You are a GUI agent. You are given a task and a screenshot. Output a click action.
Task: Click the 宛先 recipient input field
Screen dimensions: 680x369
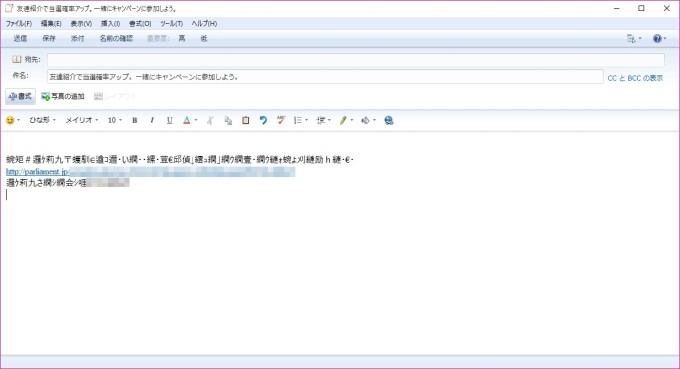(356, 60)
